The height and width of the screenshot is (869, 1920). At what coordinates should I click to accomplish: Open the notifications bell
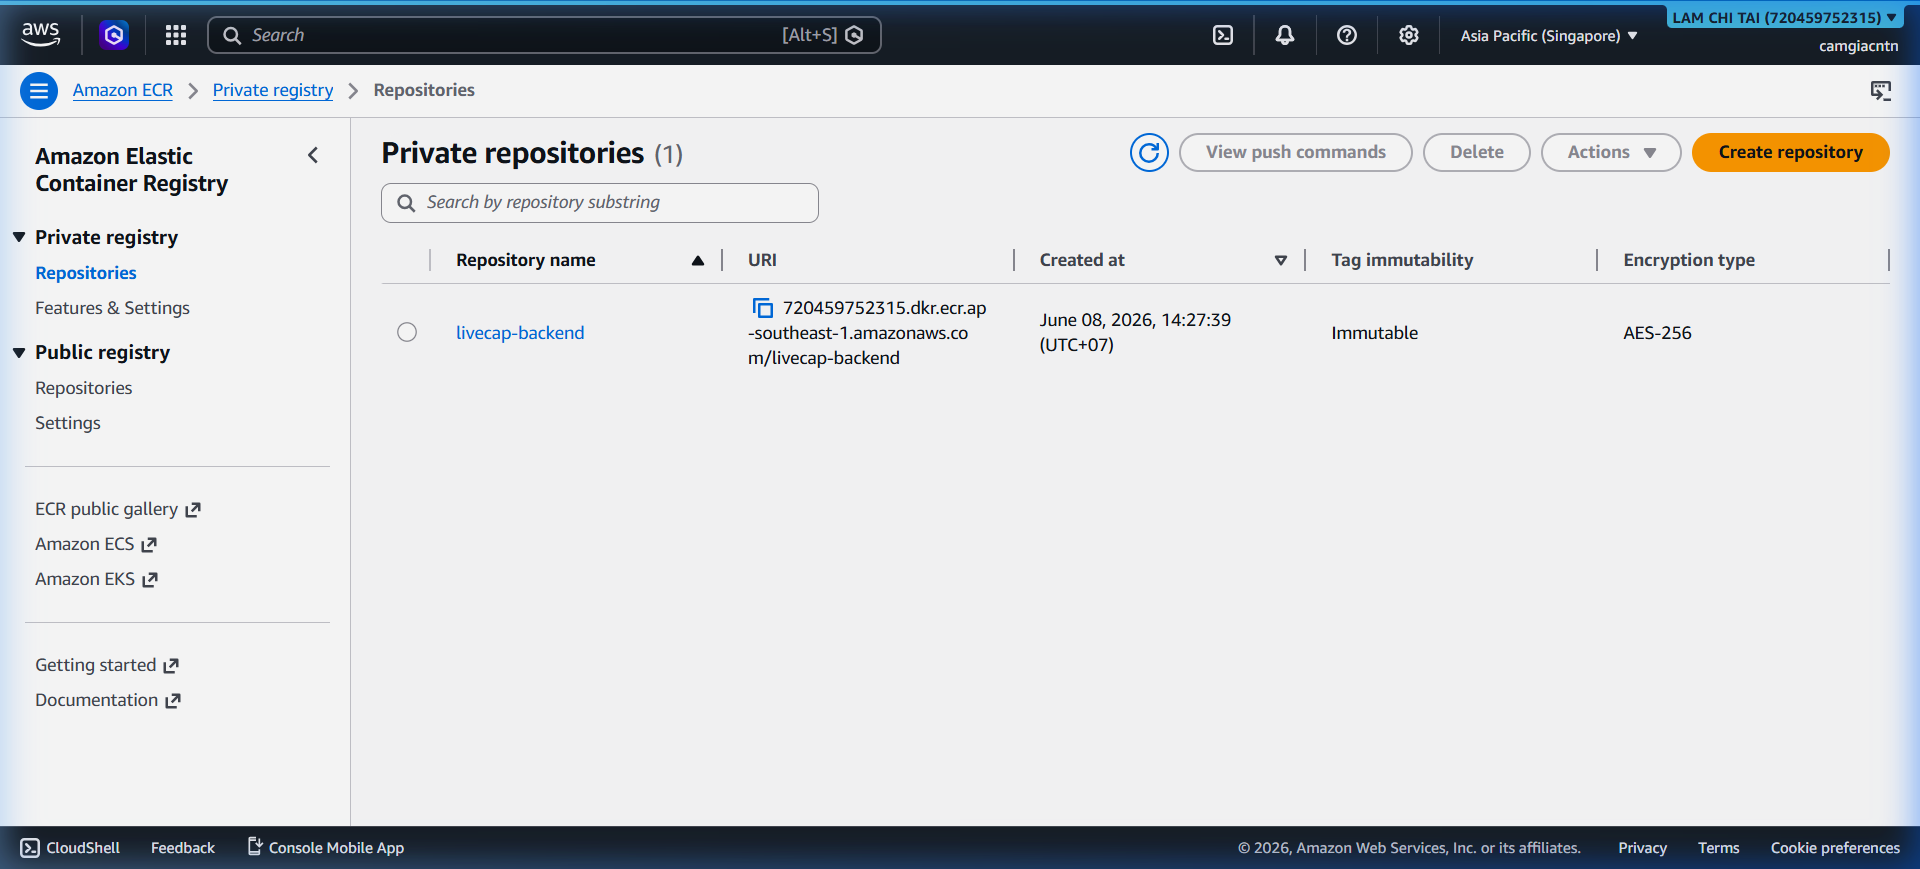coord(1285,35)
